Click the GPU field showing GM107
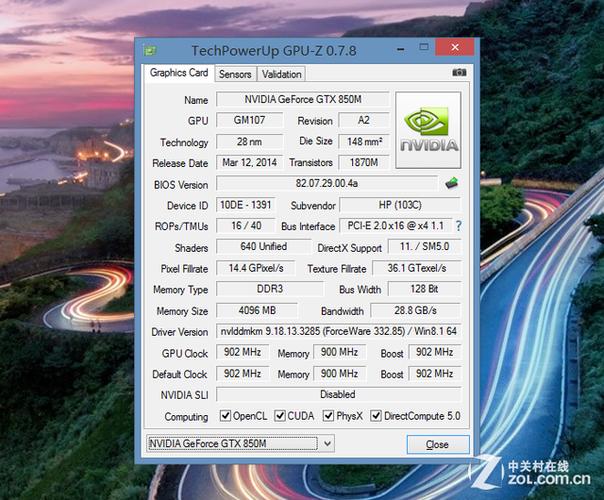This screenshot has height=500, width=604. click(x=250, y=120)
